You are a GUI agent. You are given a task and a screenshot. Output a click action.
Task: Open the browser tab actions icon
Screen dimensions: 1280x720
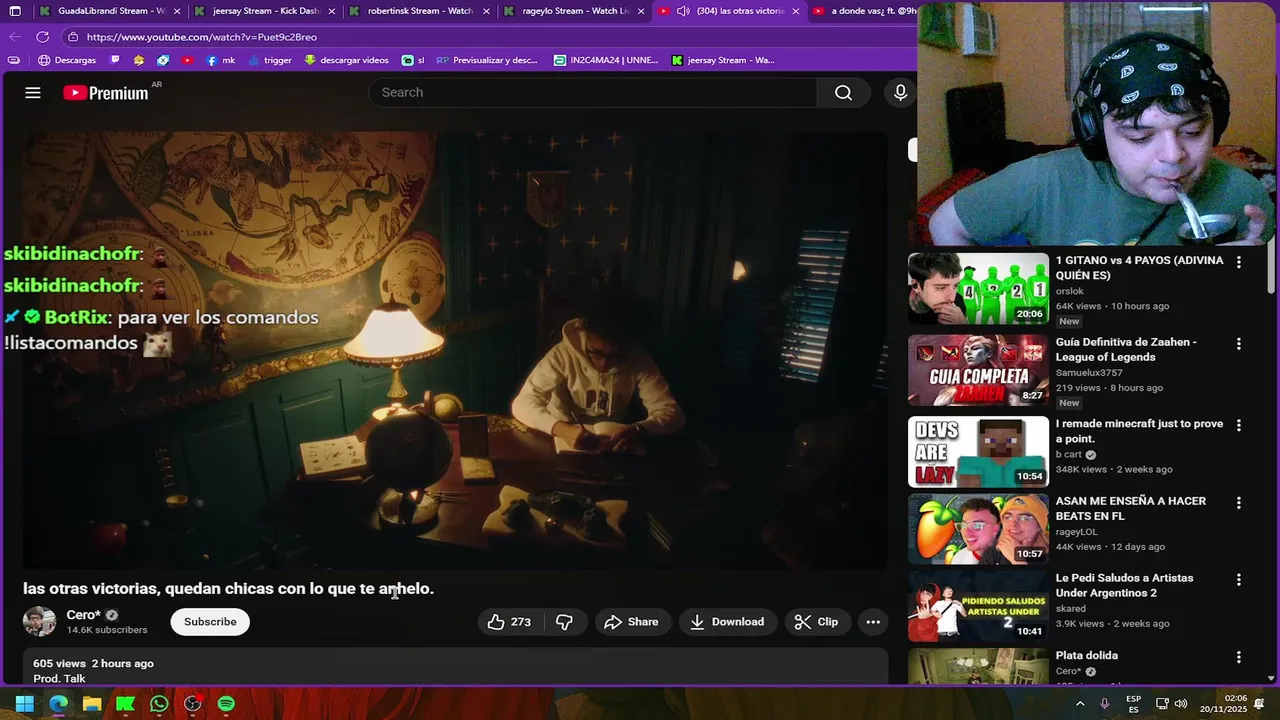tap(15, 11)
